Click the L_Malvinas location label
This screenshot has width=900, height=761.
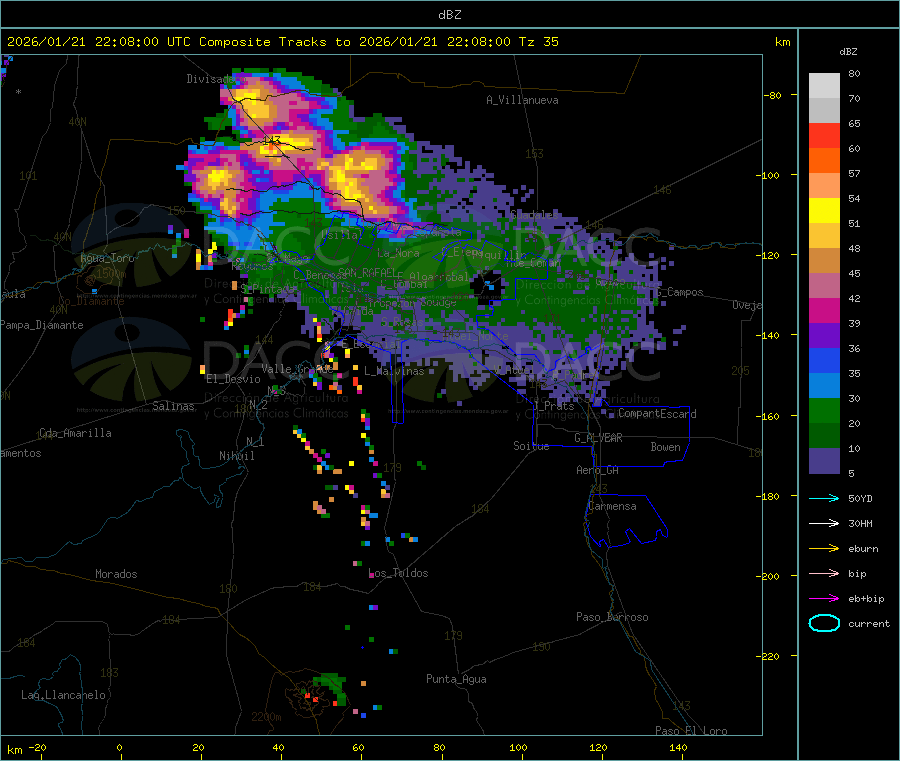click(394, 371)
